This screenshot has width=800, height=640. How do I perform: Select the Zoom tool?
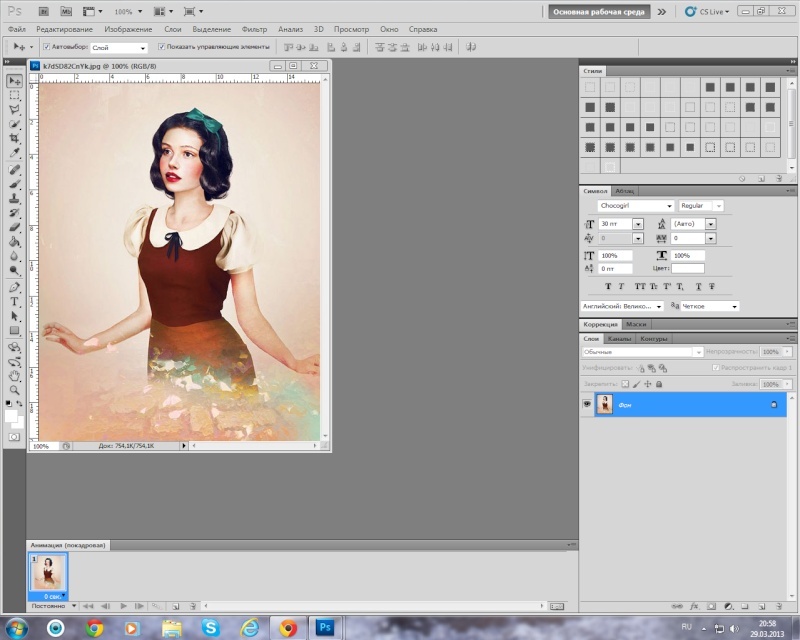tap(14, 390)
